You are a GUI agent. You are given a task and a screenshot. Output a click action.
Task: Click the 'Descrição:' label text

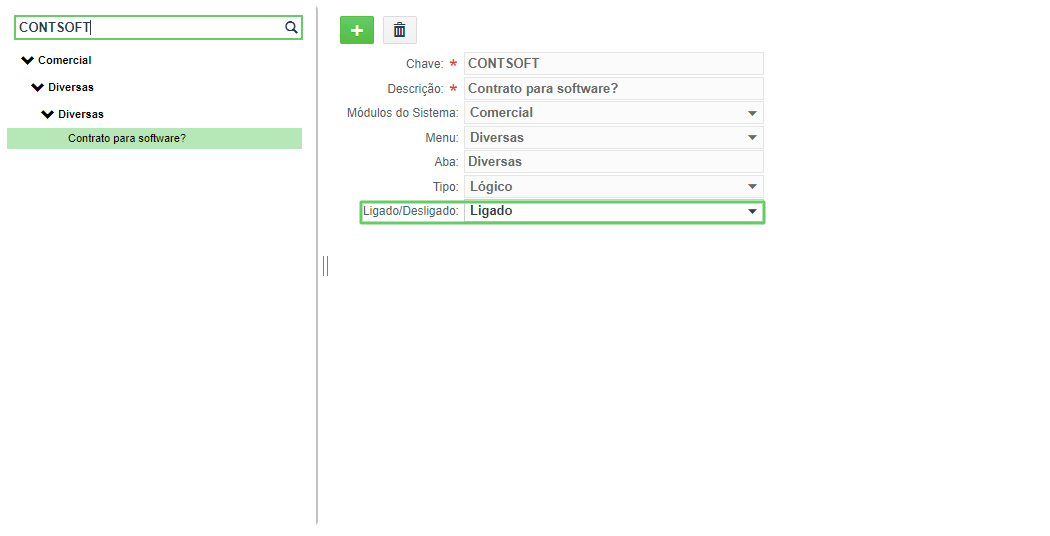pos(415,88)
